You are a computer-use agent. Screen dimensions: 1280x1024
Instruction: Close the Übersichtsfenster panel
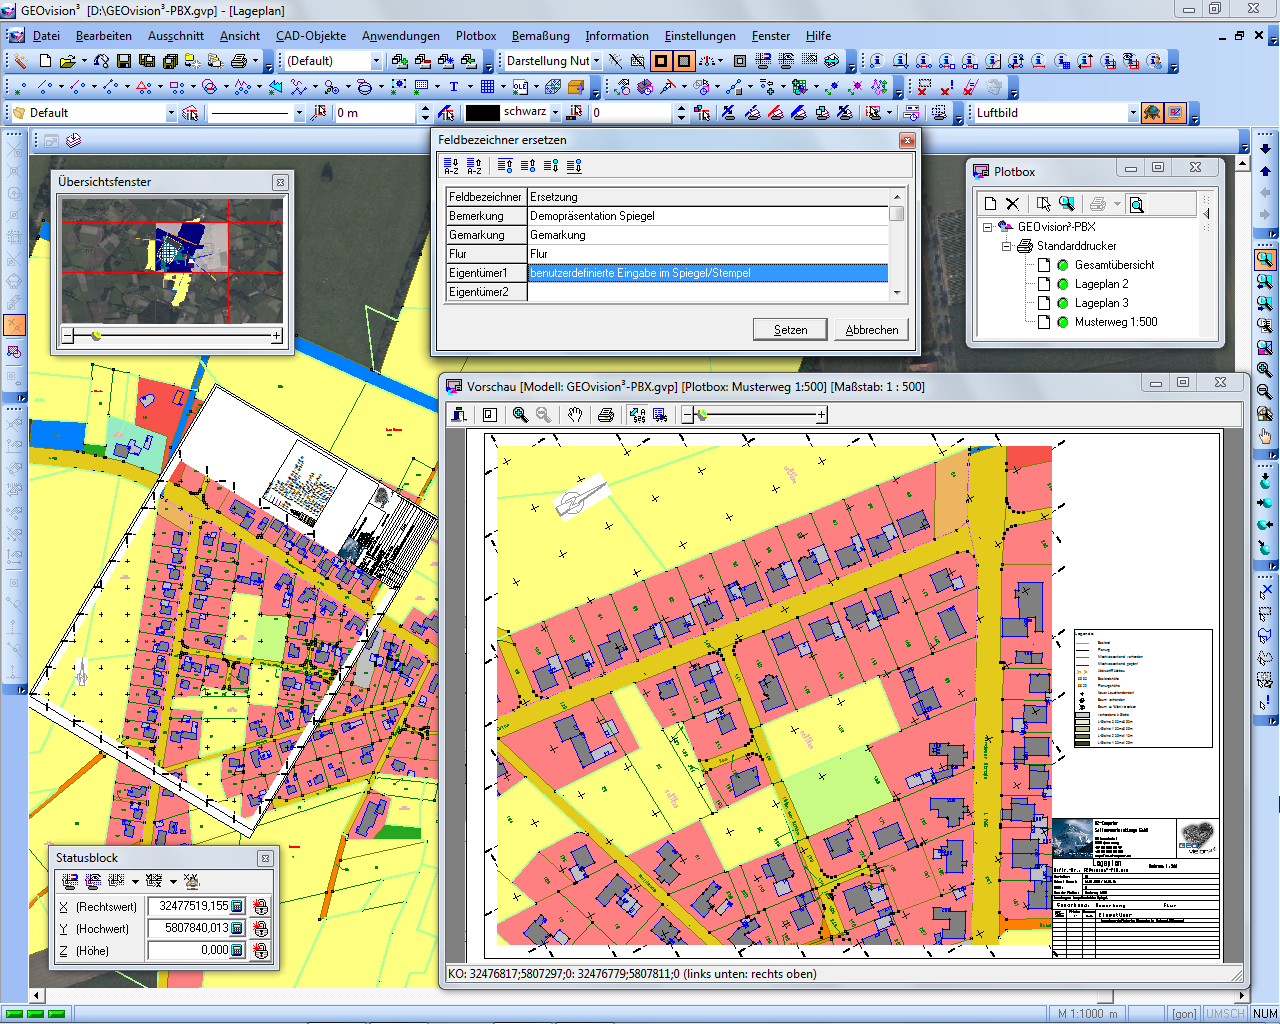280,182
